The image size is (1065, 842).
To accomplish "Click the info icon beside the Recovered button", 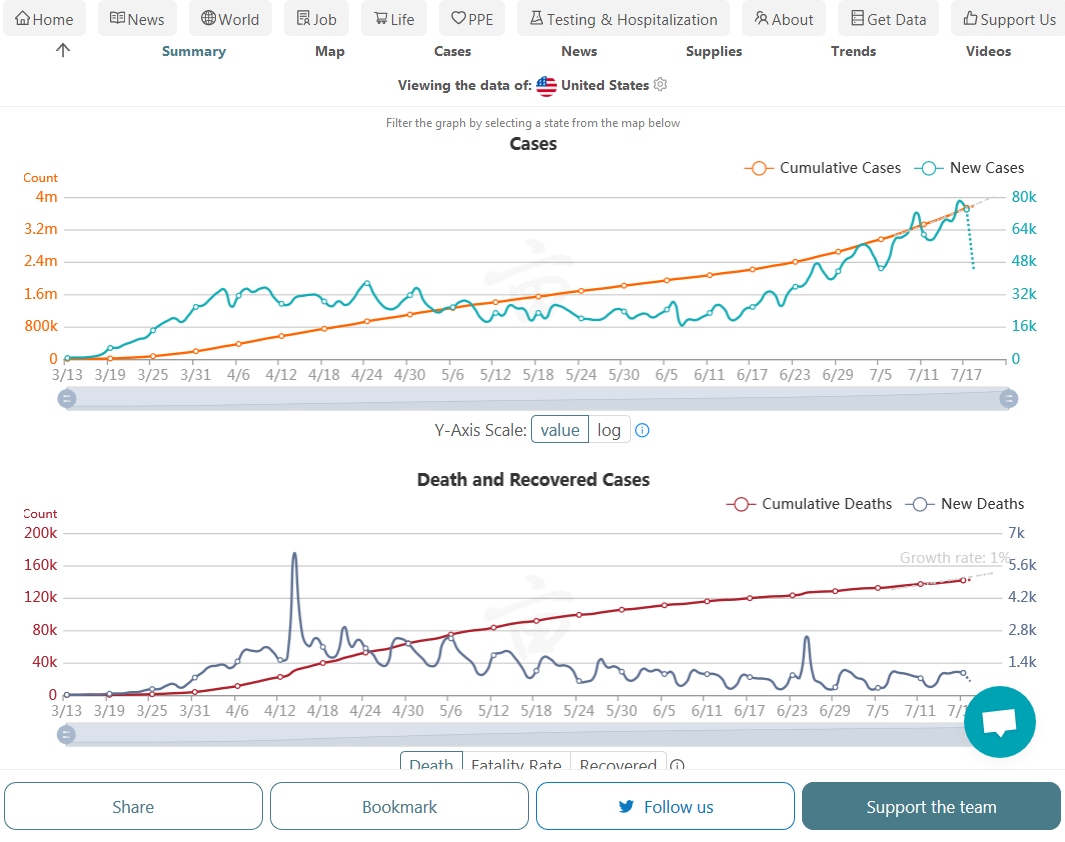I will tap(677, 766).
